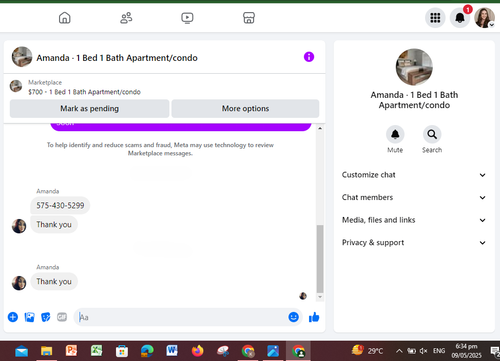Search in conversation magnifier icon
The height and width of the screenshot is (361, 500).
[x=432, y=134]
